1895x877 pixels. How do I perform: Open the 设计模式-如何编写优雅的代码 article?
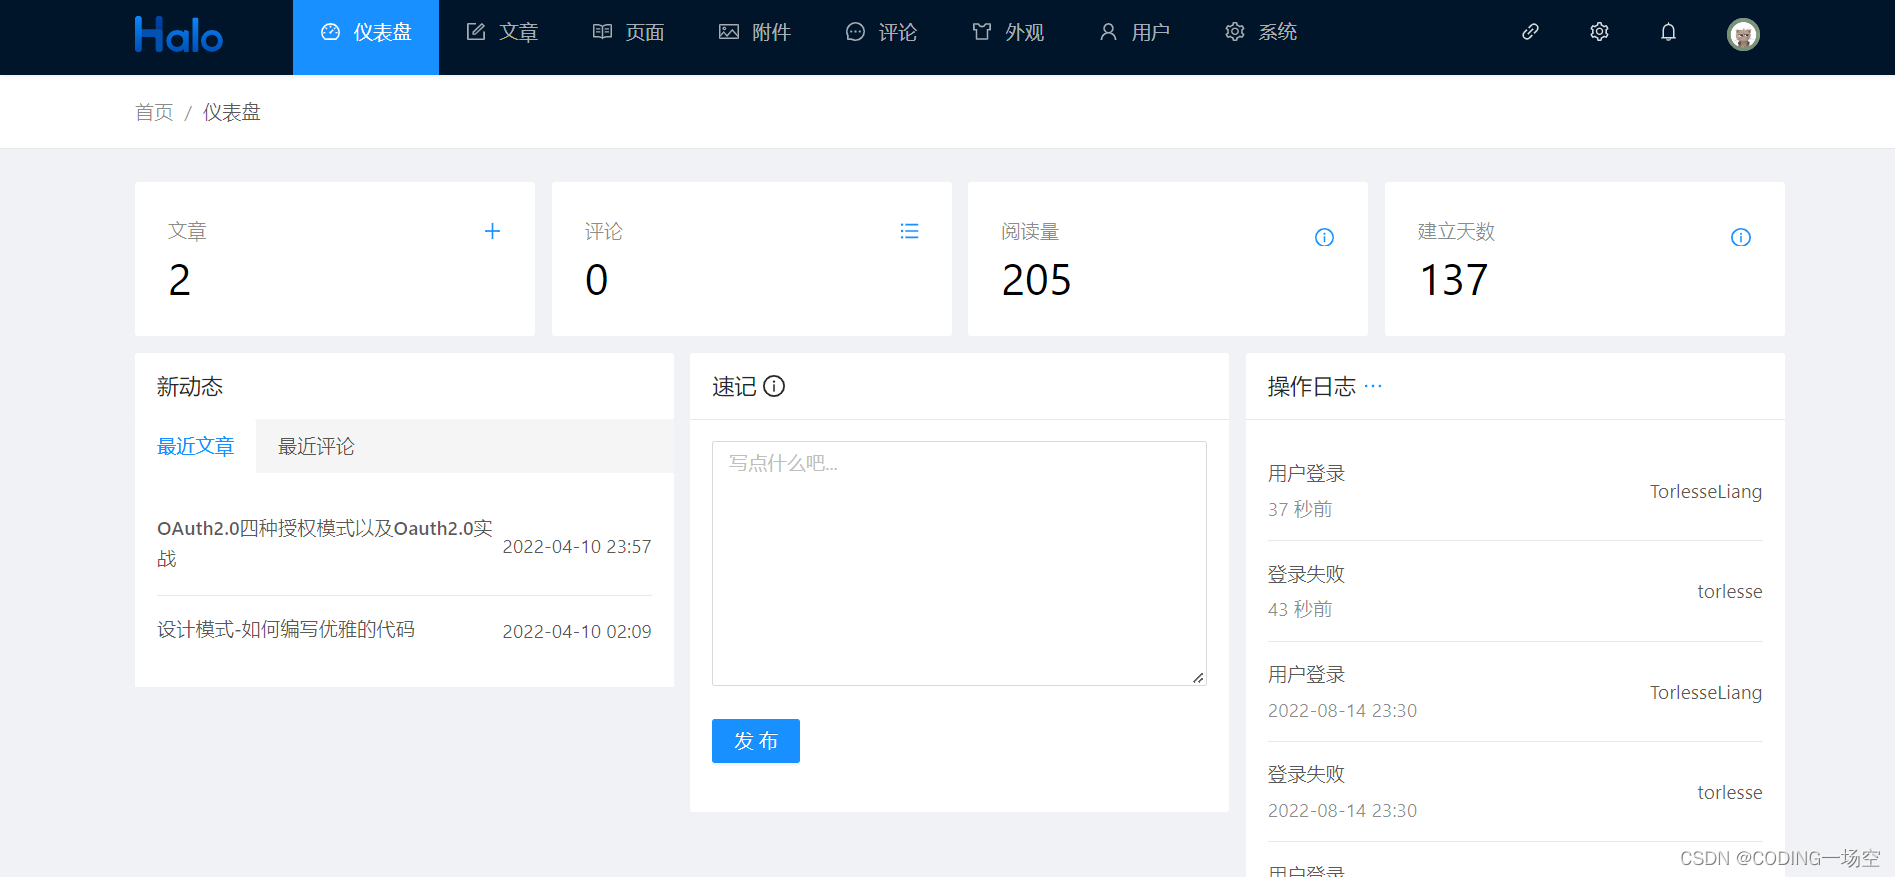tap(286, 629)
